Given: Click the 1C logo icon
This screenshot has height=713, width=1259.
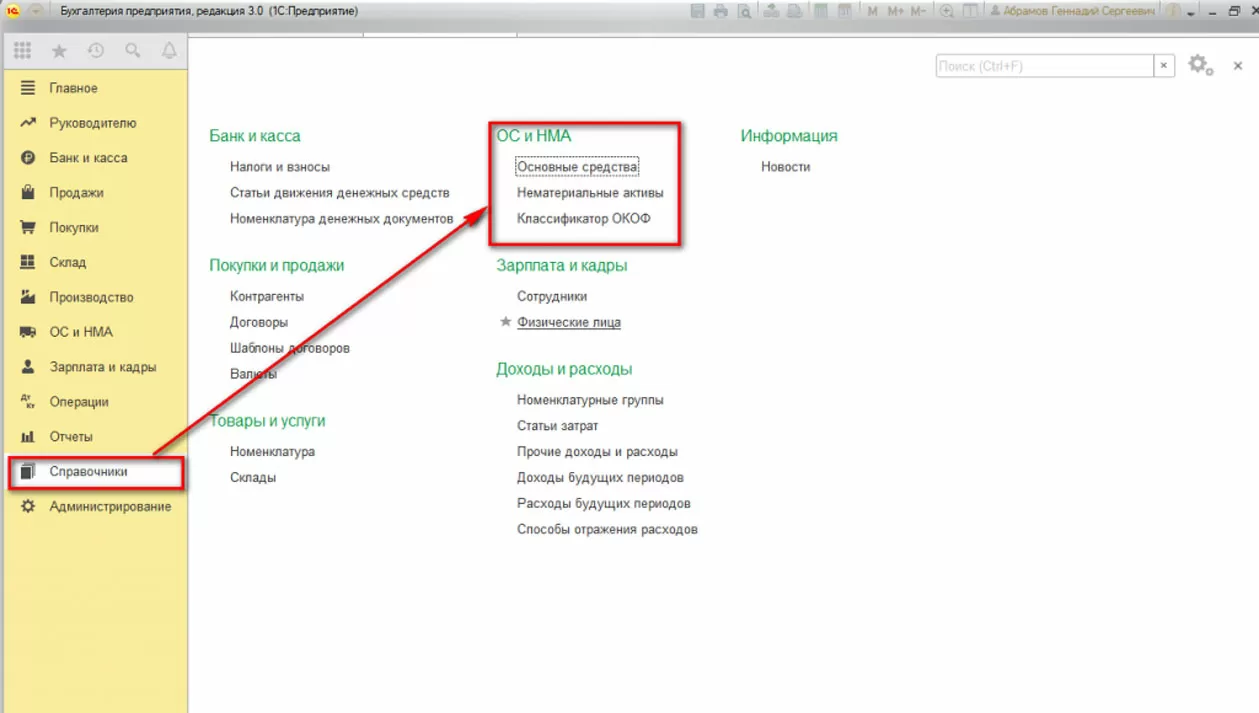Looking at the screenshot, I should 13,11.
